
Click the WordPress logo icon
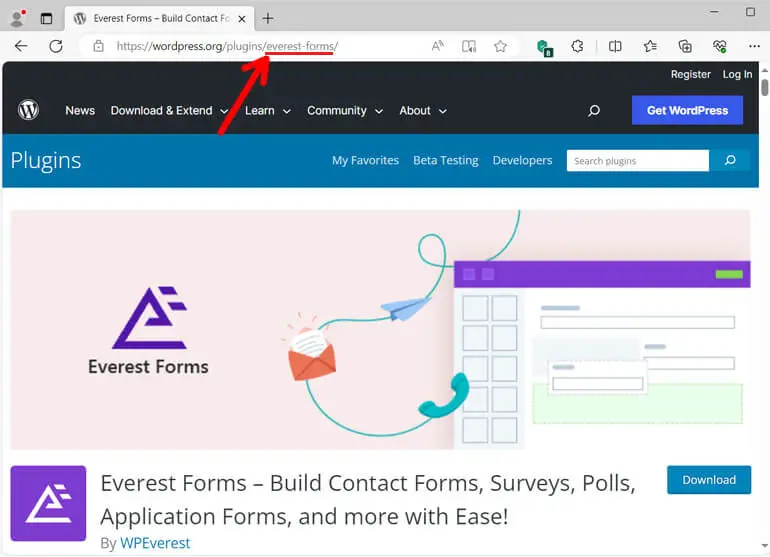tap(28, 110)
